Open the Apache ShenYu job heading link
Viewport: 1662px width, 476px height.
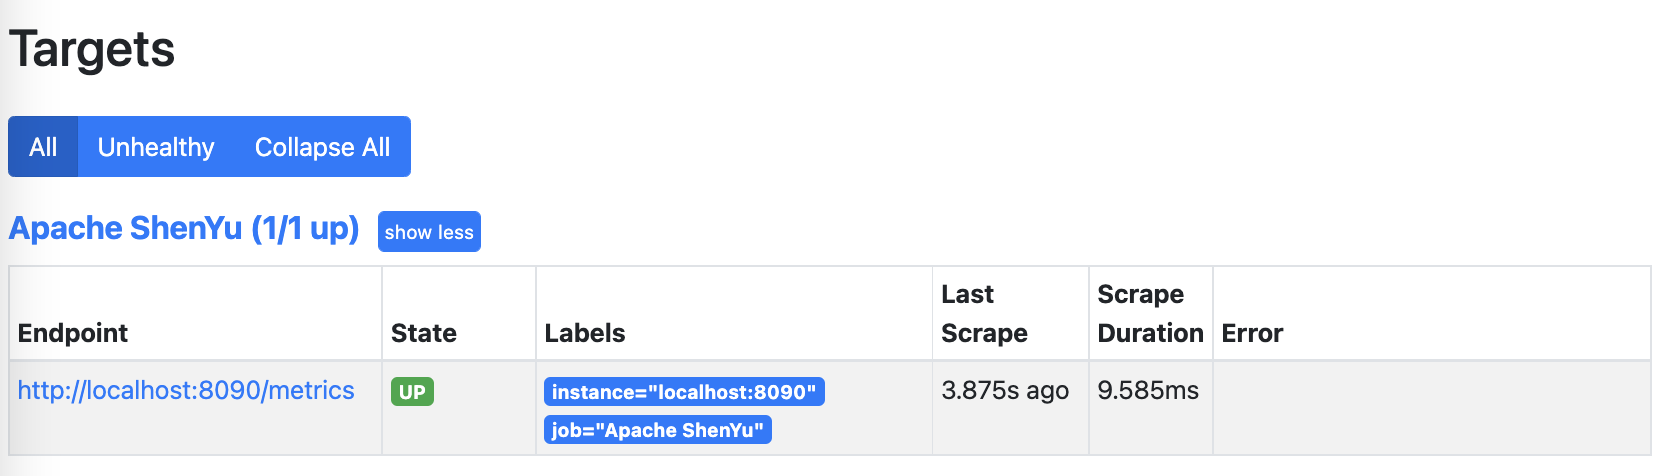click(x=184, y=229)
